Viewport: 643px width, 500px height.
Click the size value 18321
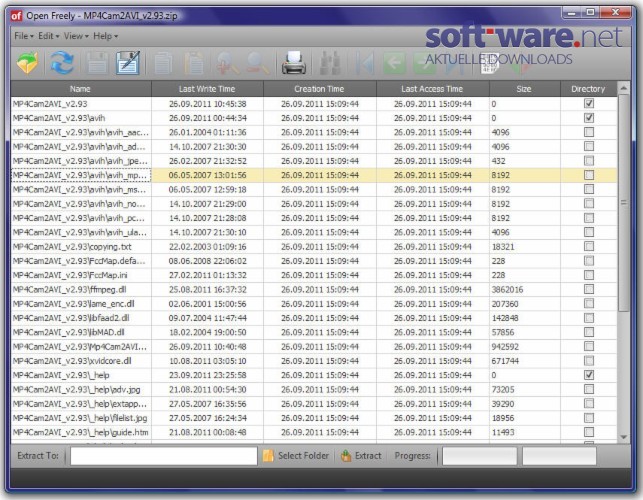coord(503,247)
